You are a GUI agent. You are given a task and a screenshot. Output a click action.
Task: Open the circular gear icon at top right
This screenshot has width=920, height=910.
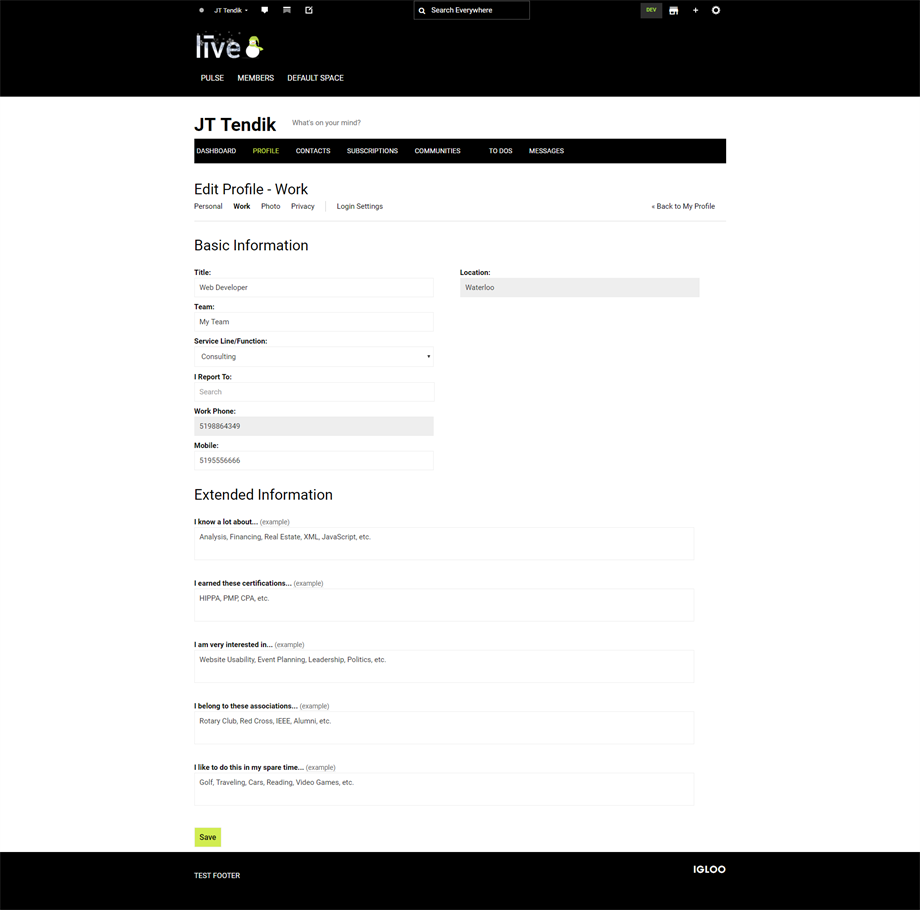point(716,10)
